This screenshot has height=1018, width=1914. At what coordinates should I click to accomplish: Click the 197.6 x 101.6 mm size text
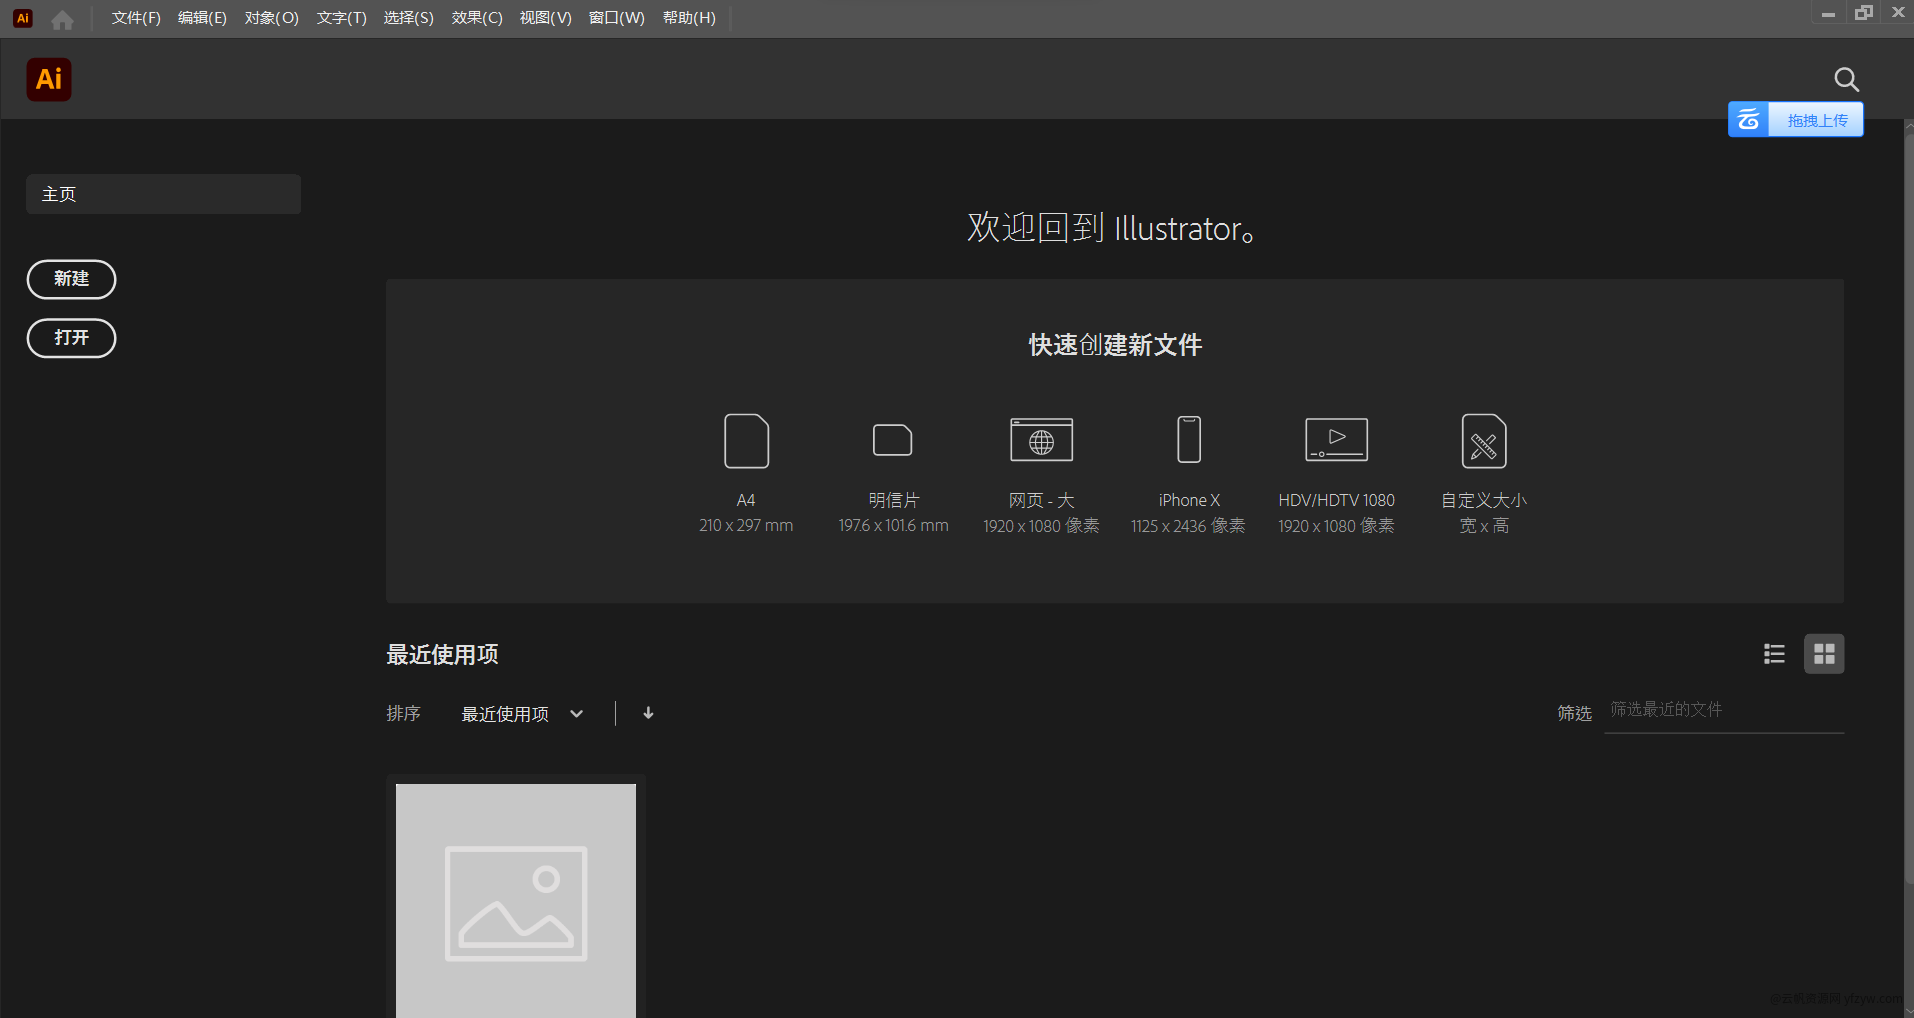pyautogui.click(x=893, y=525)
